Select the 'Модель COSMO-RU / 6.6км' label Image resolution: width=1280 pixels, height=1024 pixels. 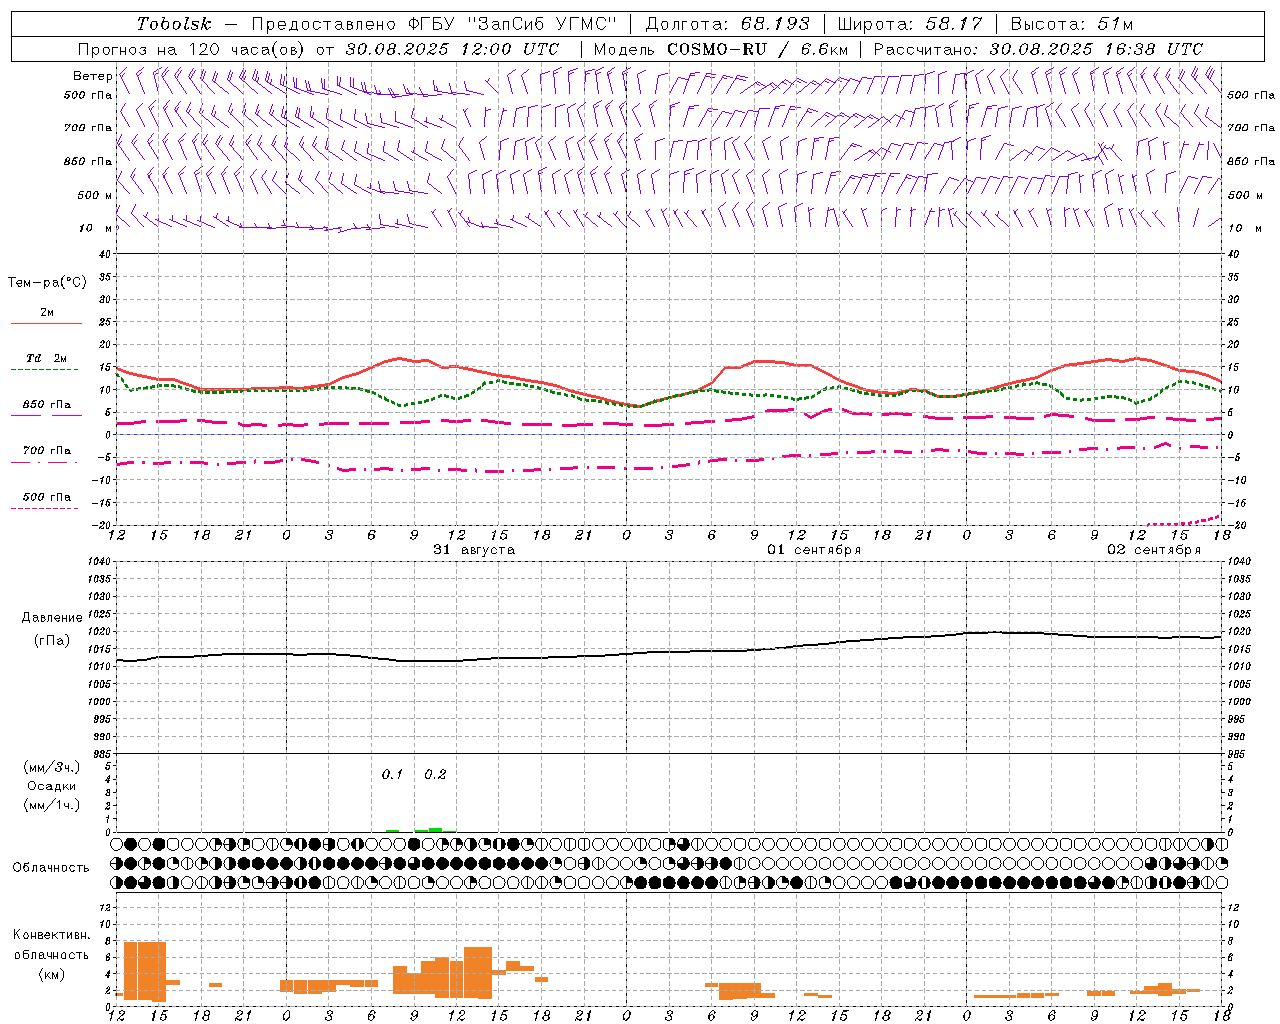pyautogui.click(x=720, y=49)
